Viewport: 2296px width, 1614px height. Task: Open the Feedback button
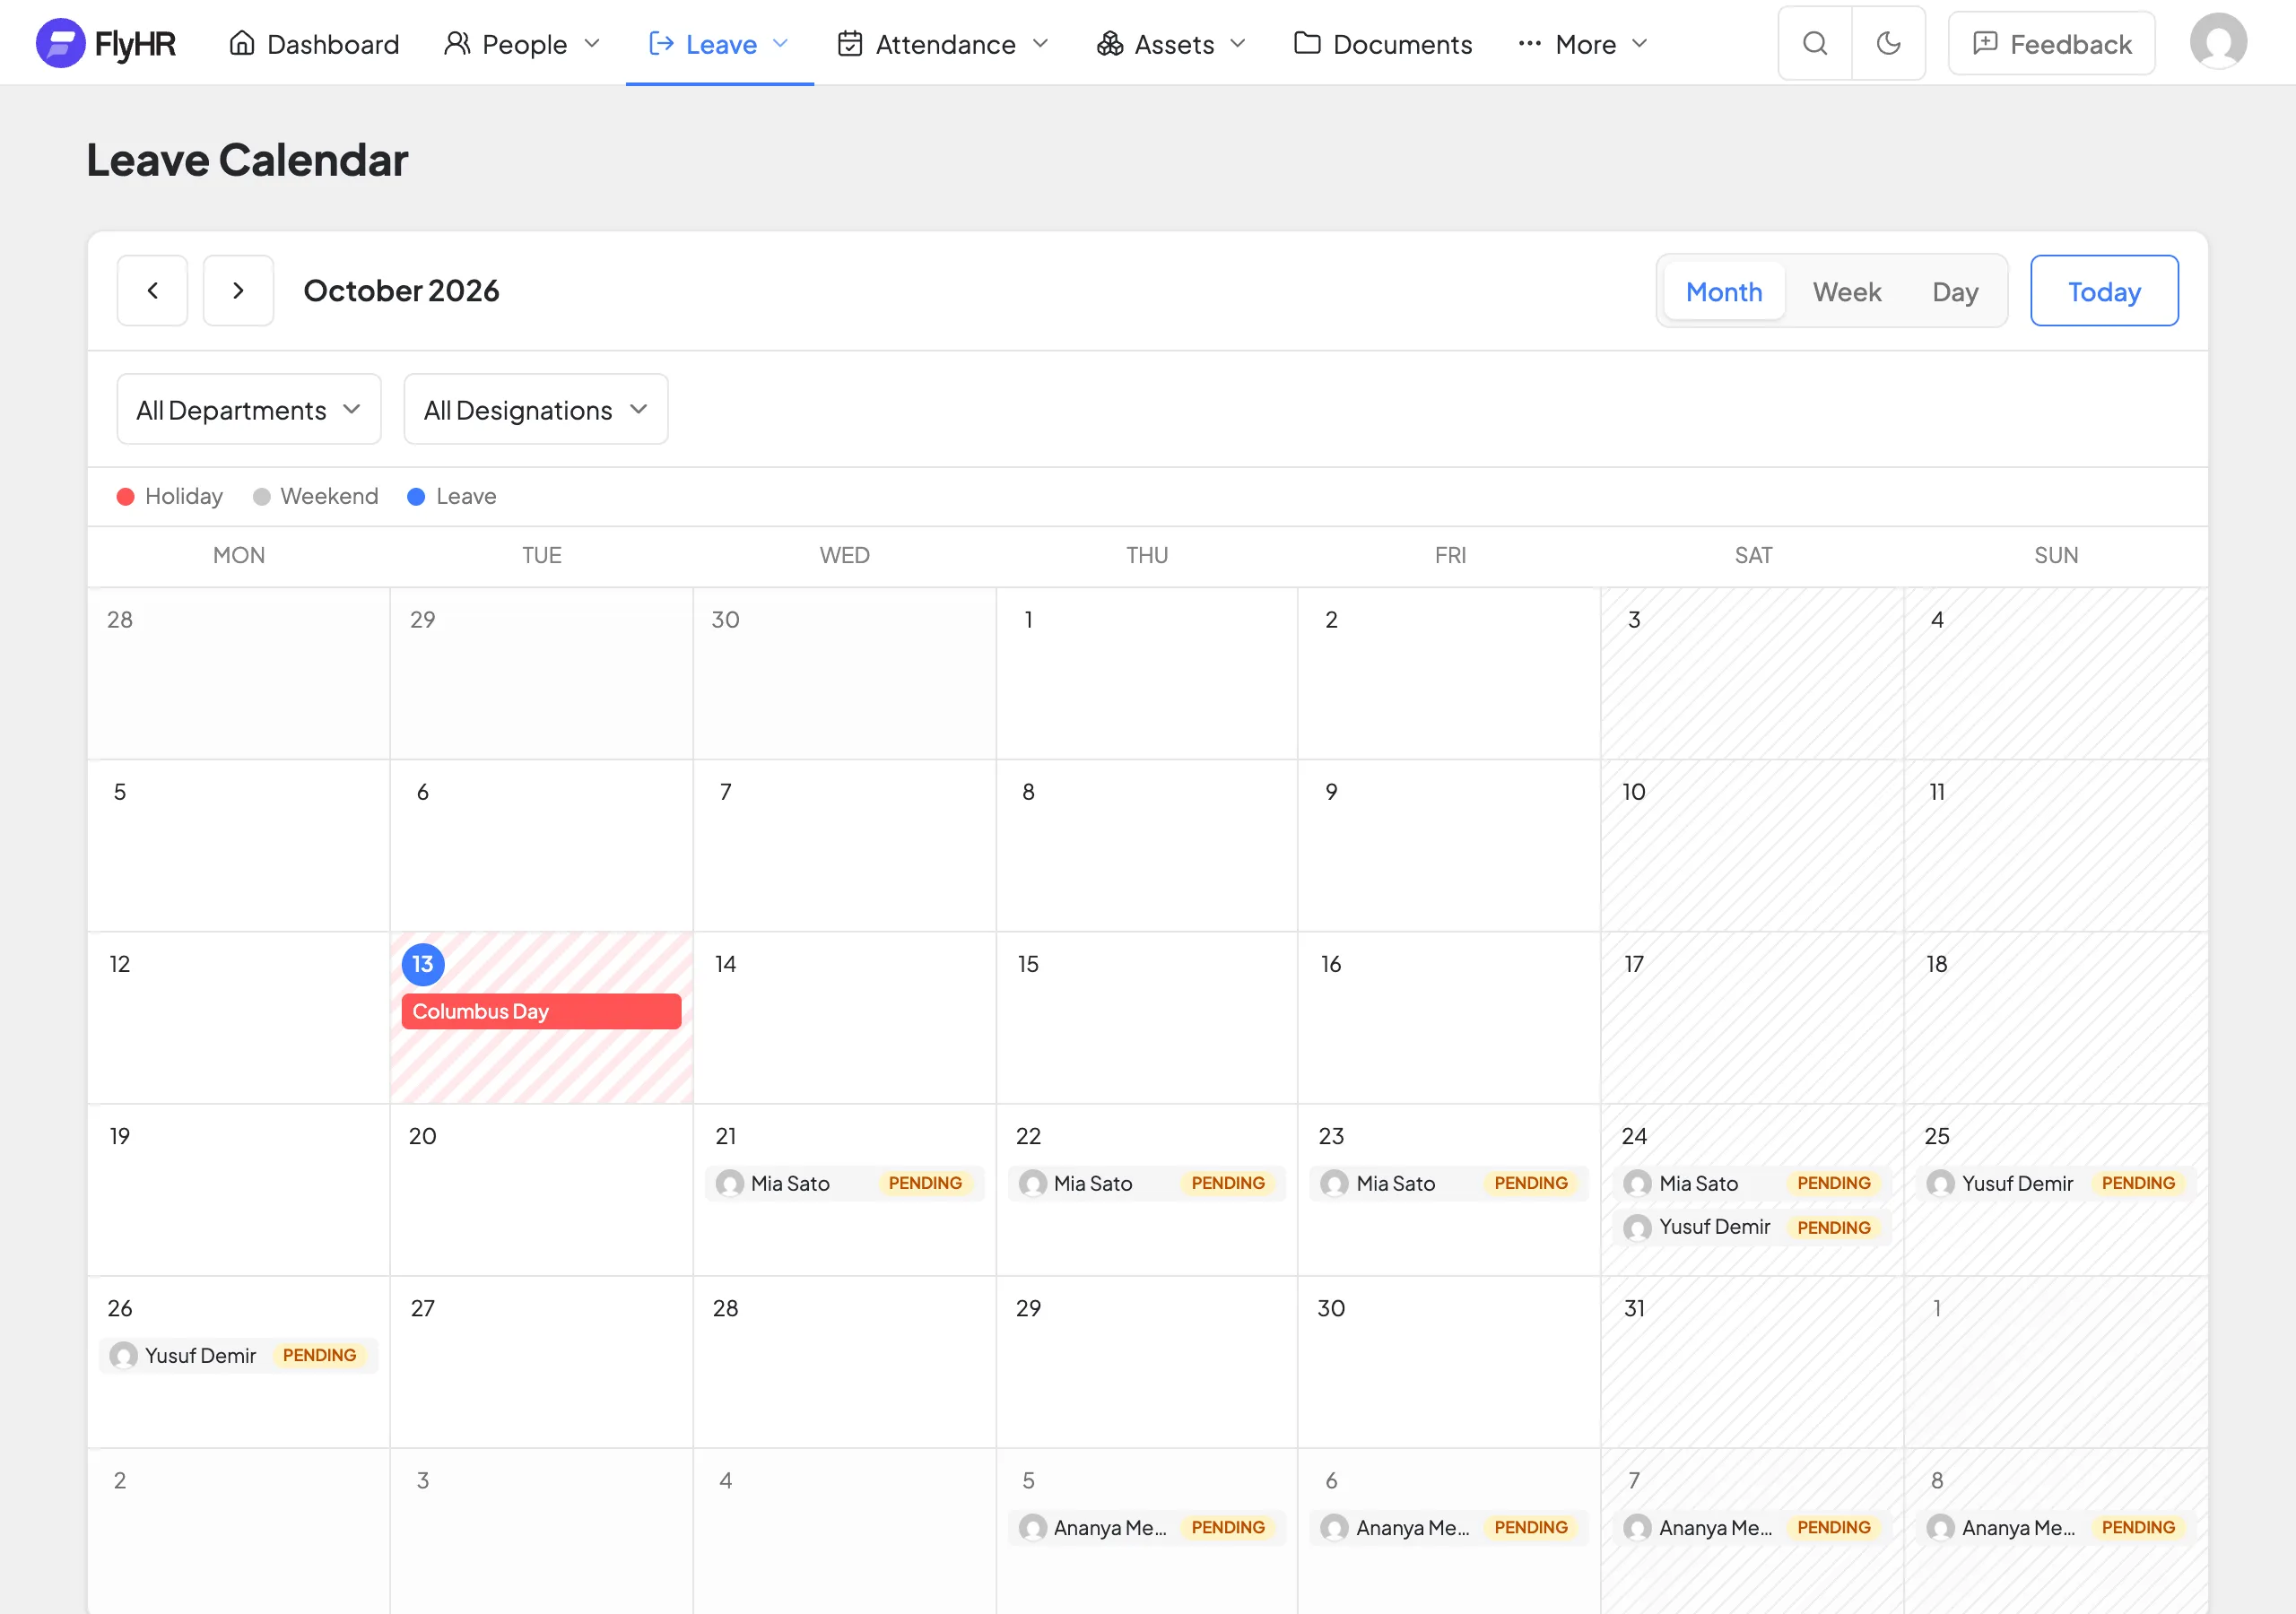2051,43
